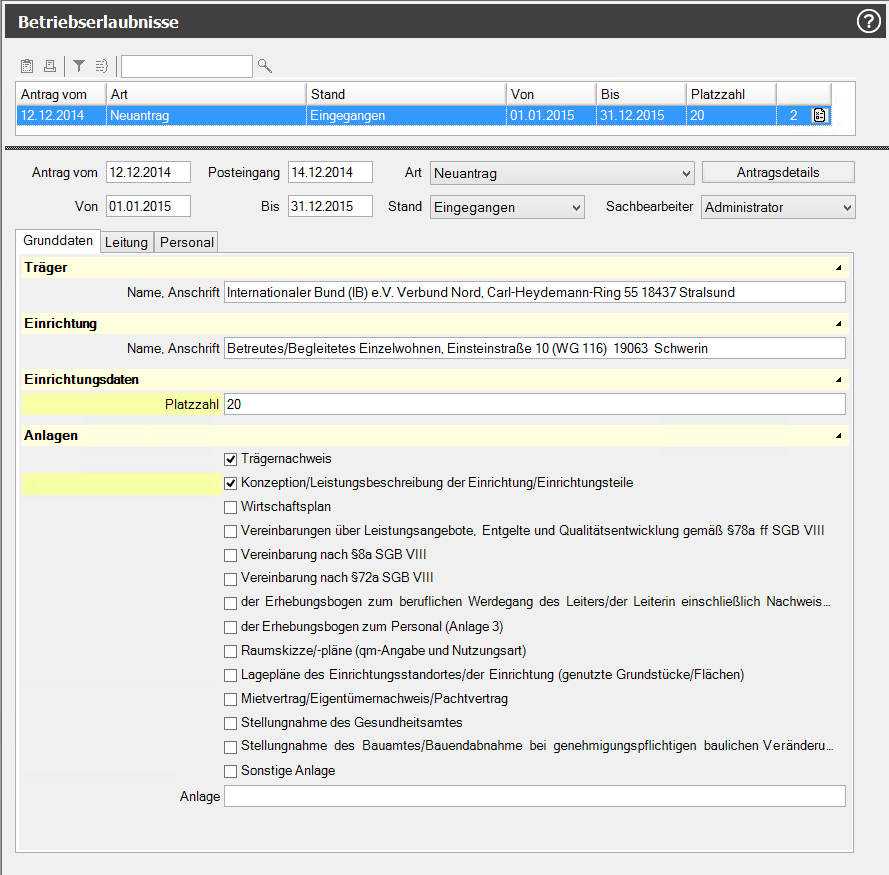Image resolution: width=889 pixels, height=875 pixels.
Task: Uncheck the Trägernachweis checkbox
Action: coord(231,459)
